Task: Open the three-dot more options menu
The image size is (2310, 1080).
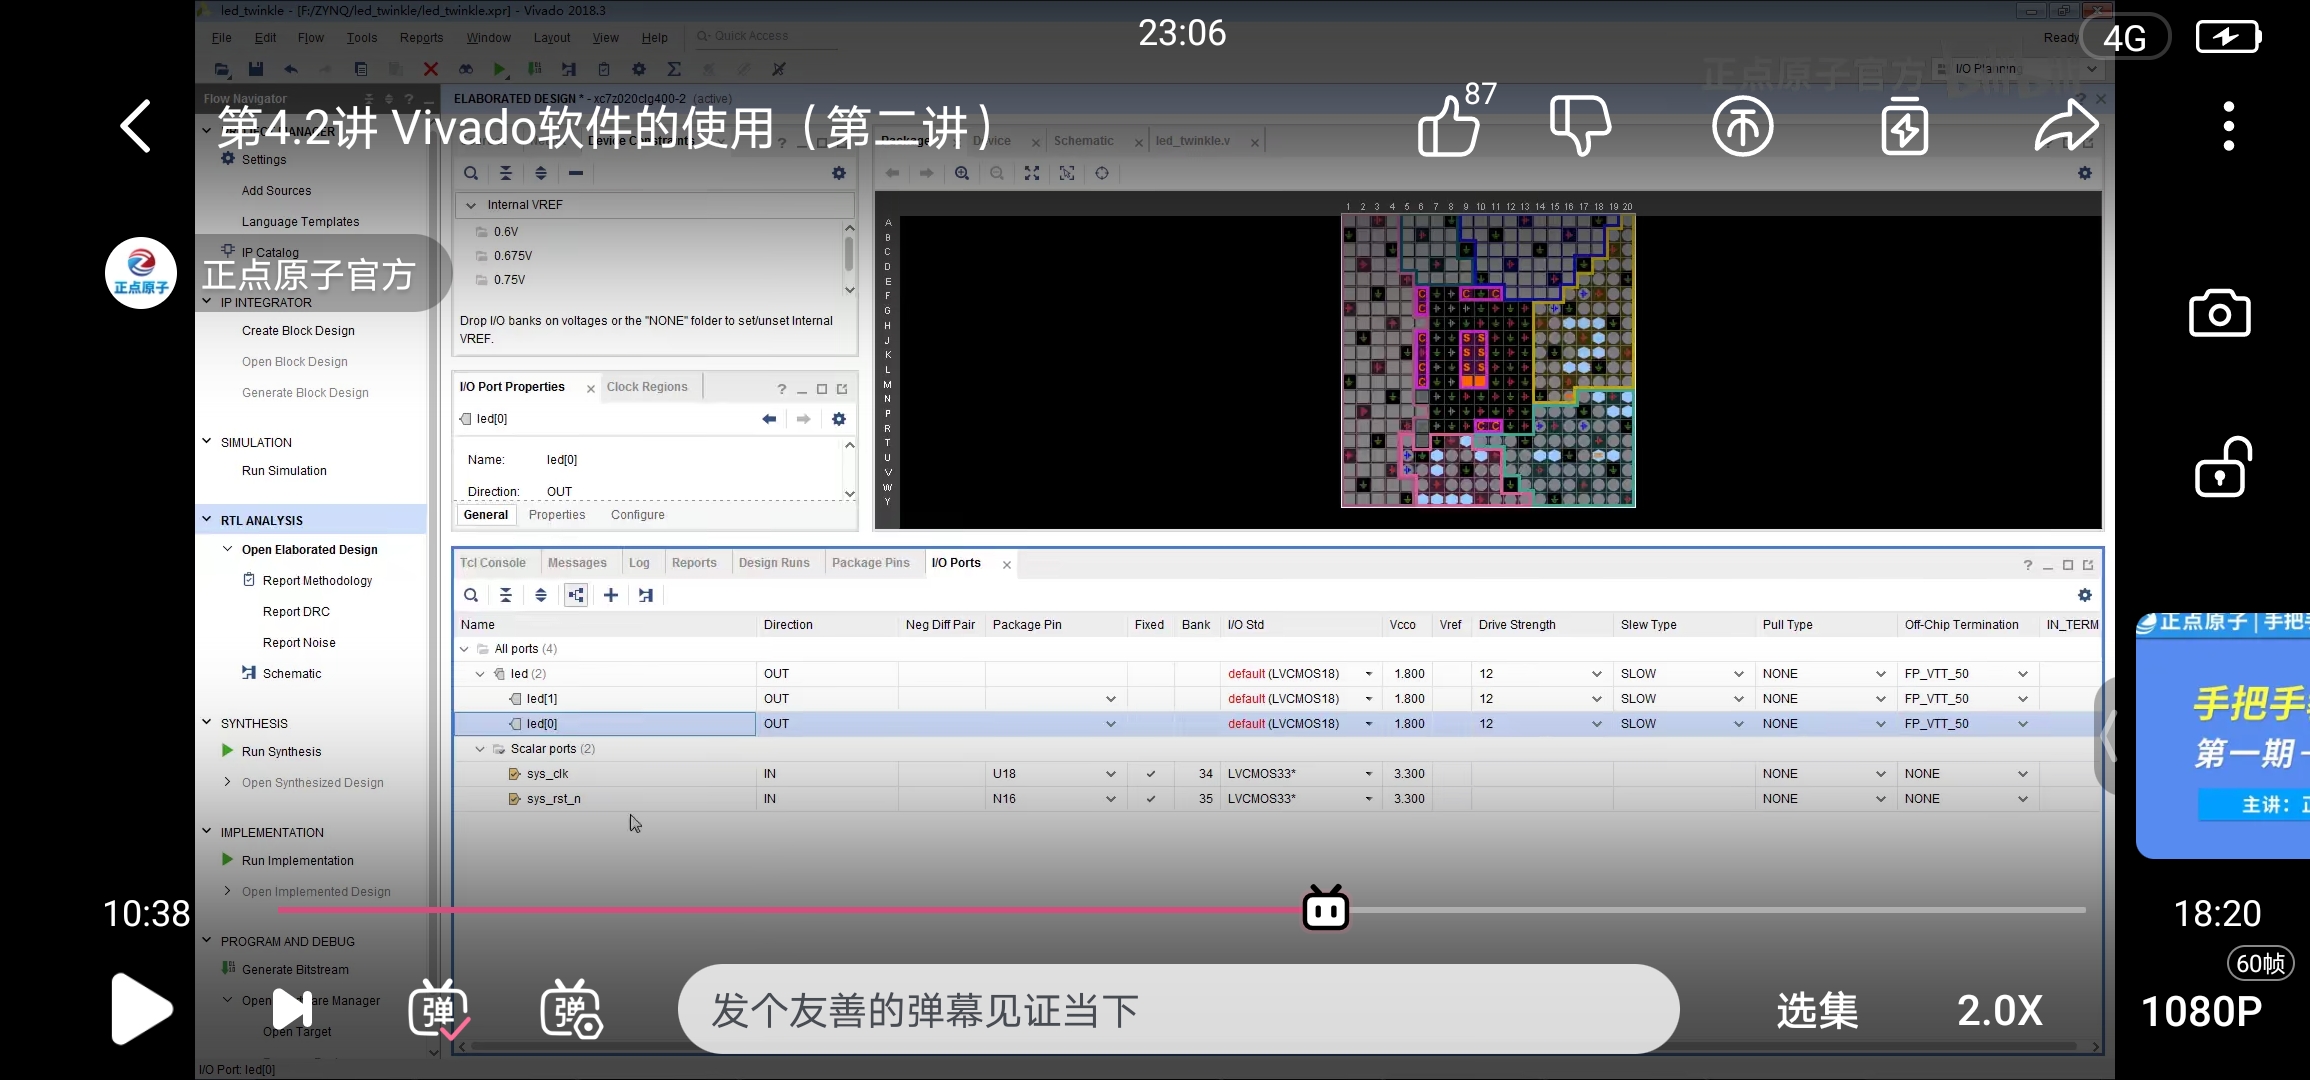Action: [2228, 126]
